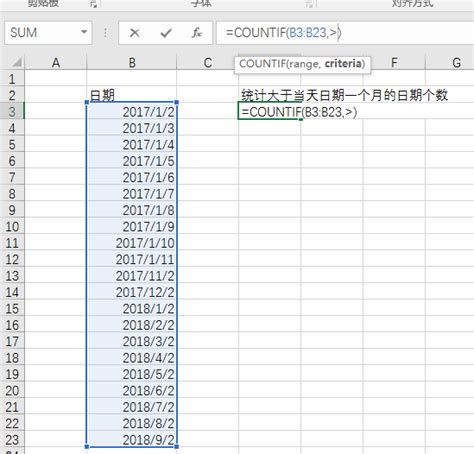Click inside the formula bar text
The width and height of the screenshot is (474, 454).
click(x=283, y=33)
